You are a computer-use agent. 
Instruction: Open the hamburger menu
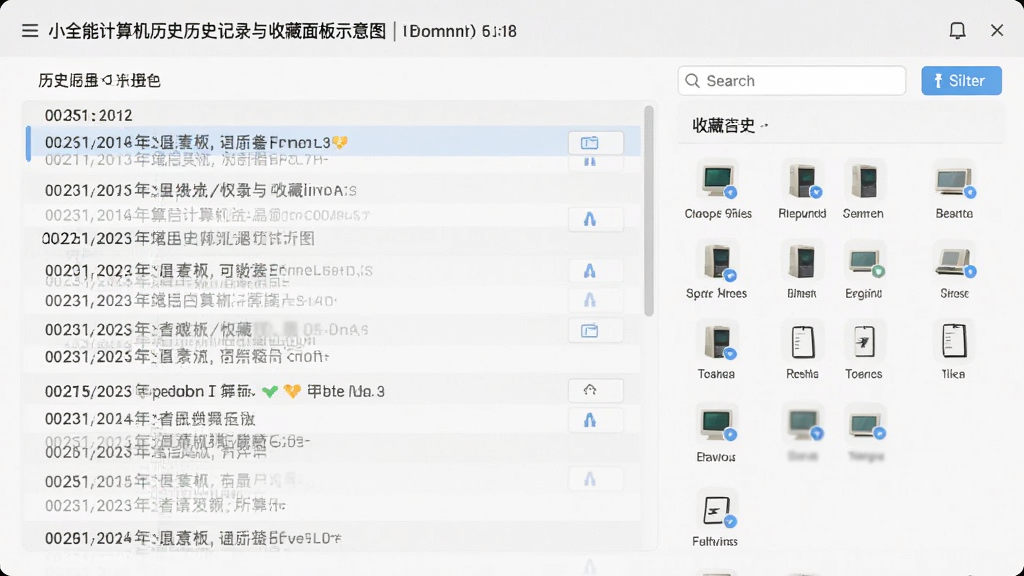[x=29, y=31]
